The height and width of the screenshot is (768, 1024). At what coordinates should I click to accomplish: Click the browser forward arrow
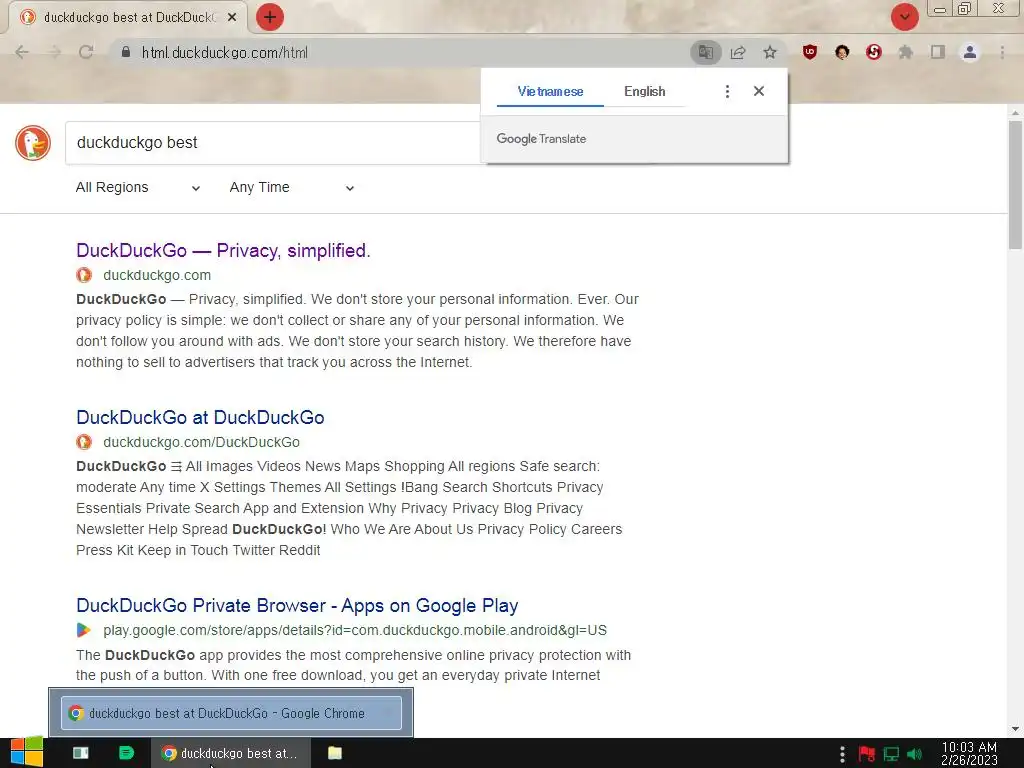[x=54, y=52]
